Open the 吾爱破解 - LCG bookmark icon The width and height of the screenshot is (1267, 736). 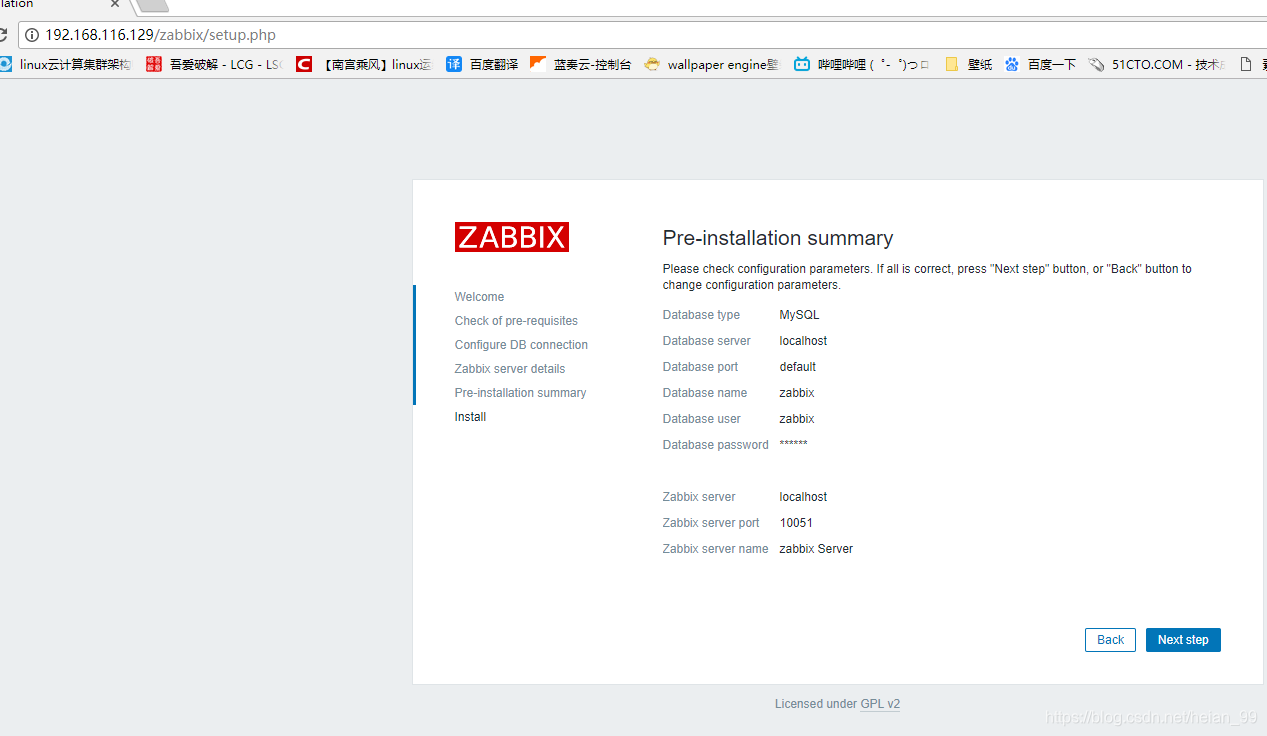154,64
